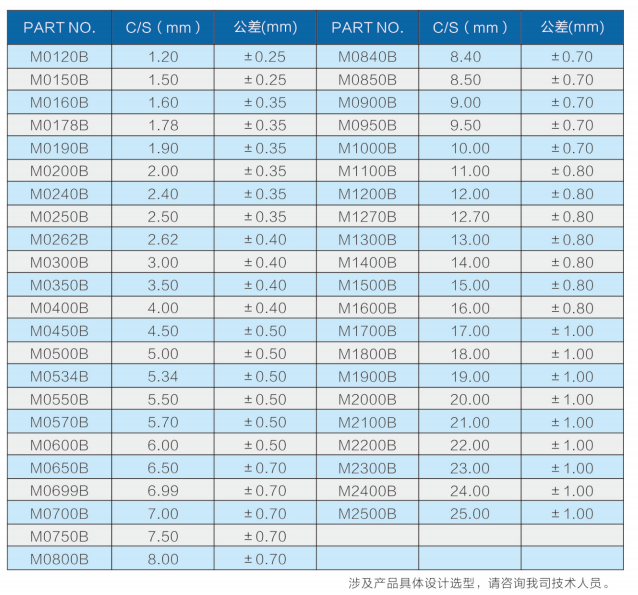This screenshot has height=595, width=638.
Task: Click the 12.70 C/S value
Action: pos(470,217)
